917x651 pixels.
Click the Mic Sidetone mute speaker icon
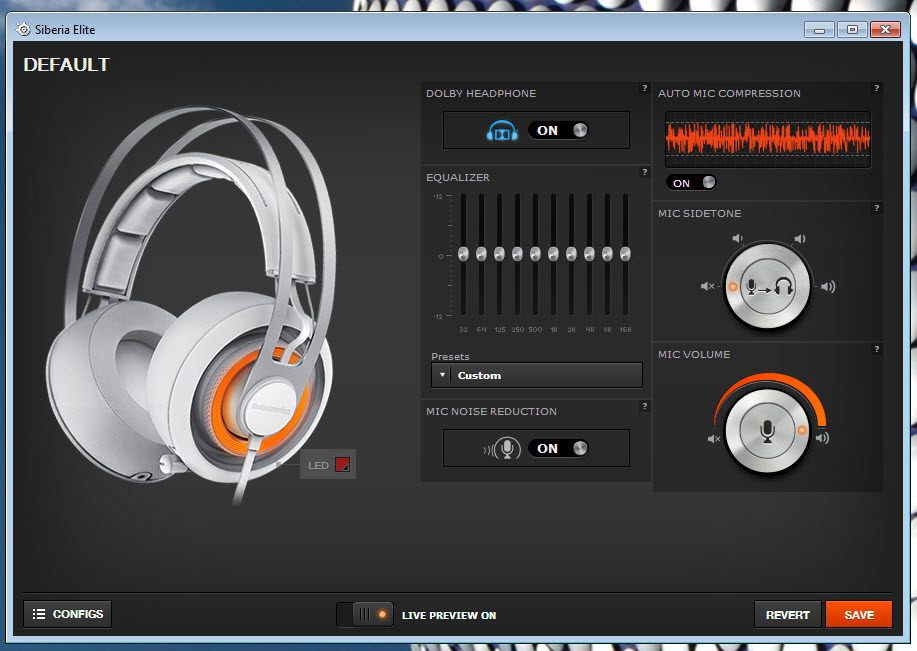point(708,286)
